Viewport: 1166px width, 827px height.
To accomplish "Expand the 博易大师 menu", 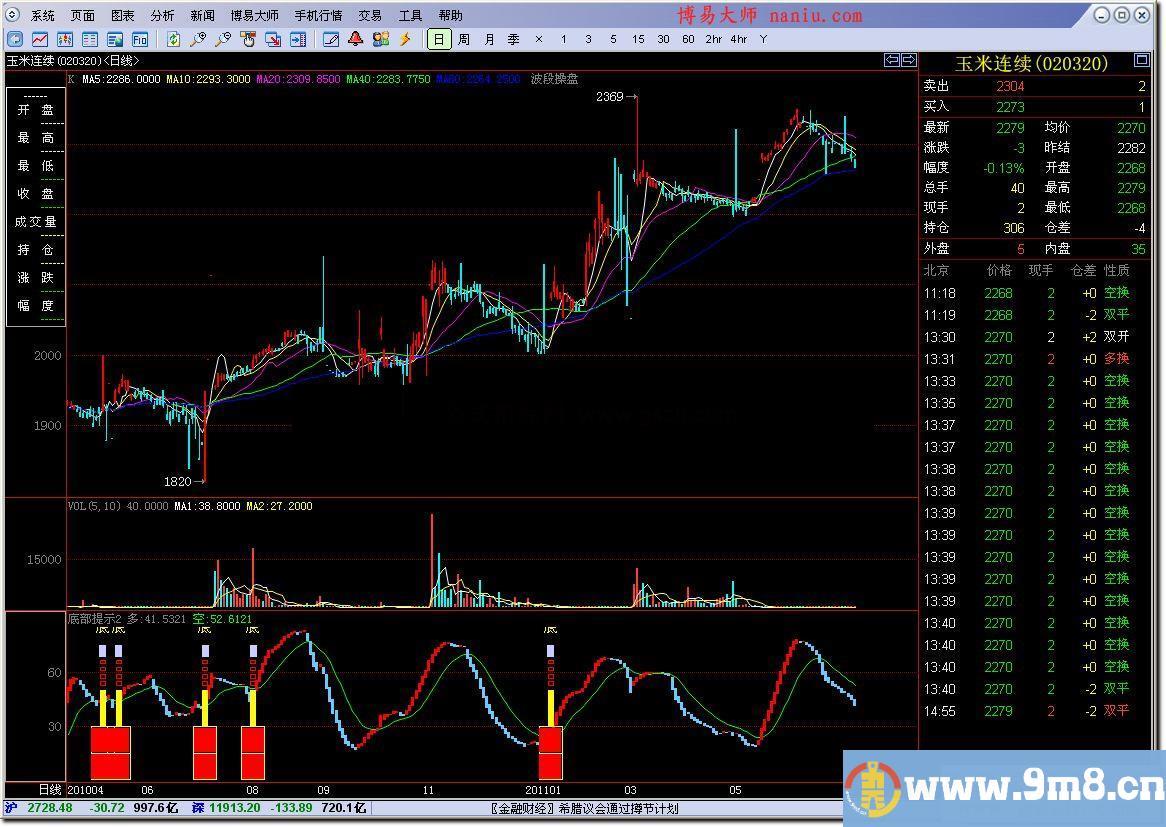I will click(x=254, y=15).
